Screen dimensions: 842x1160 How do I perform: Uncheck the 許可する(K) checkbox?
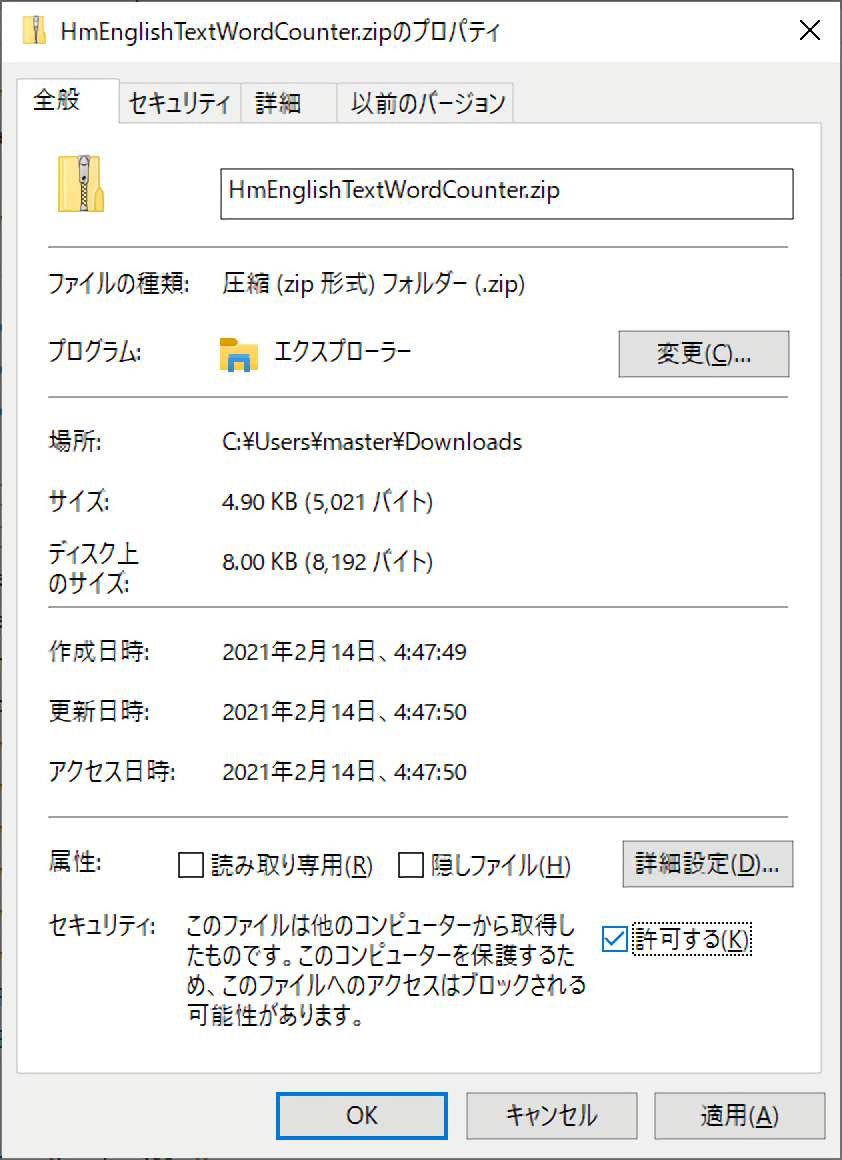(615, 939)
